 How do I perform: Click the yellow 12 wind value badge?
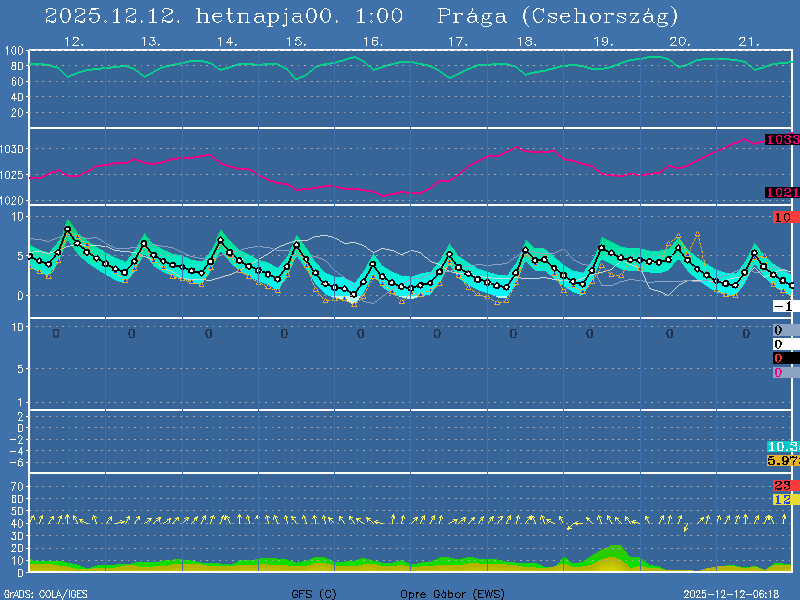(x=782, y=499)
